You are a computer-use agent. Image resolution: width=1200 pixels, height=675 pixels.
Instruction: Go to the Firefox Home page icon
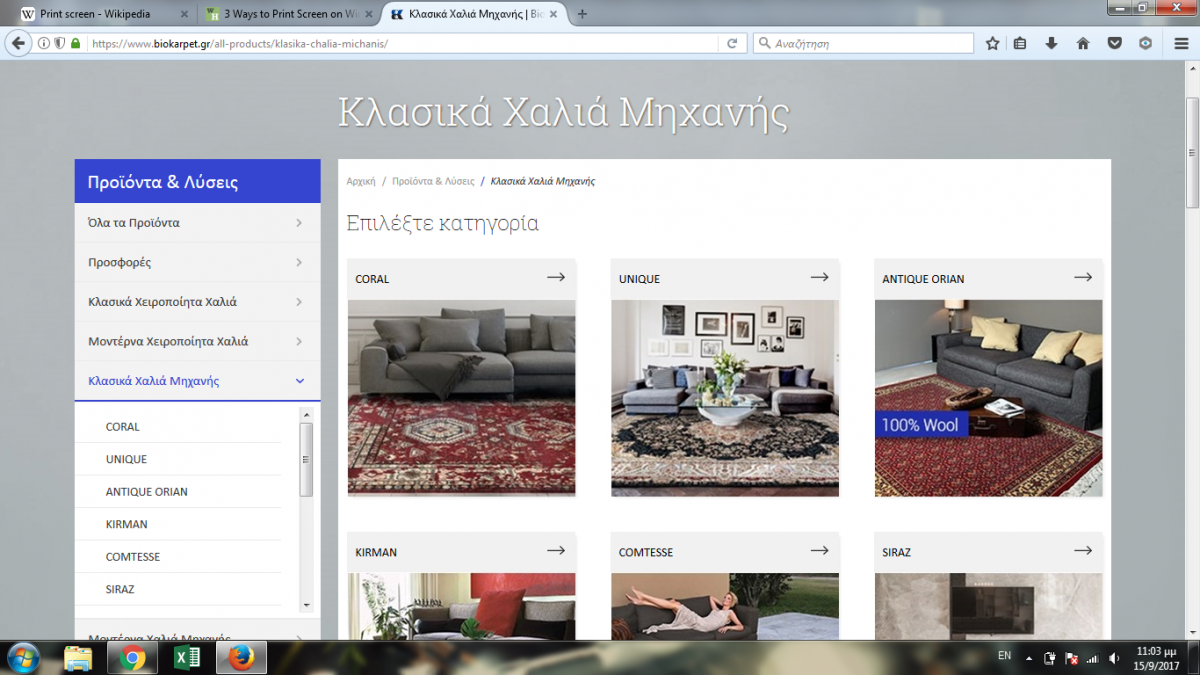pos(1083,44)
